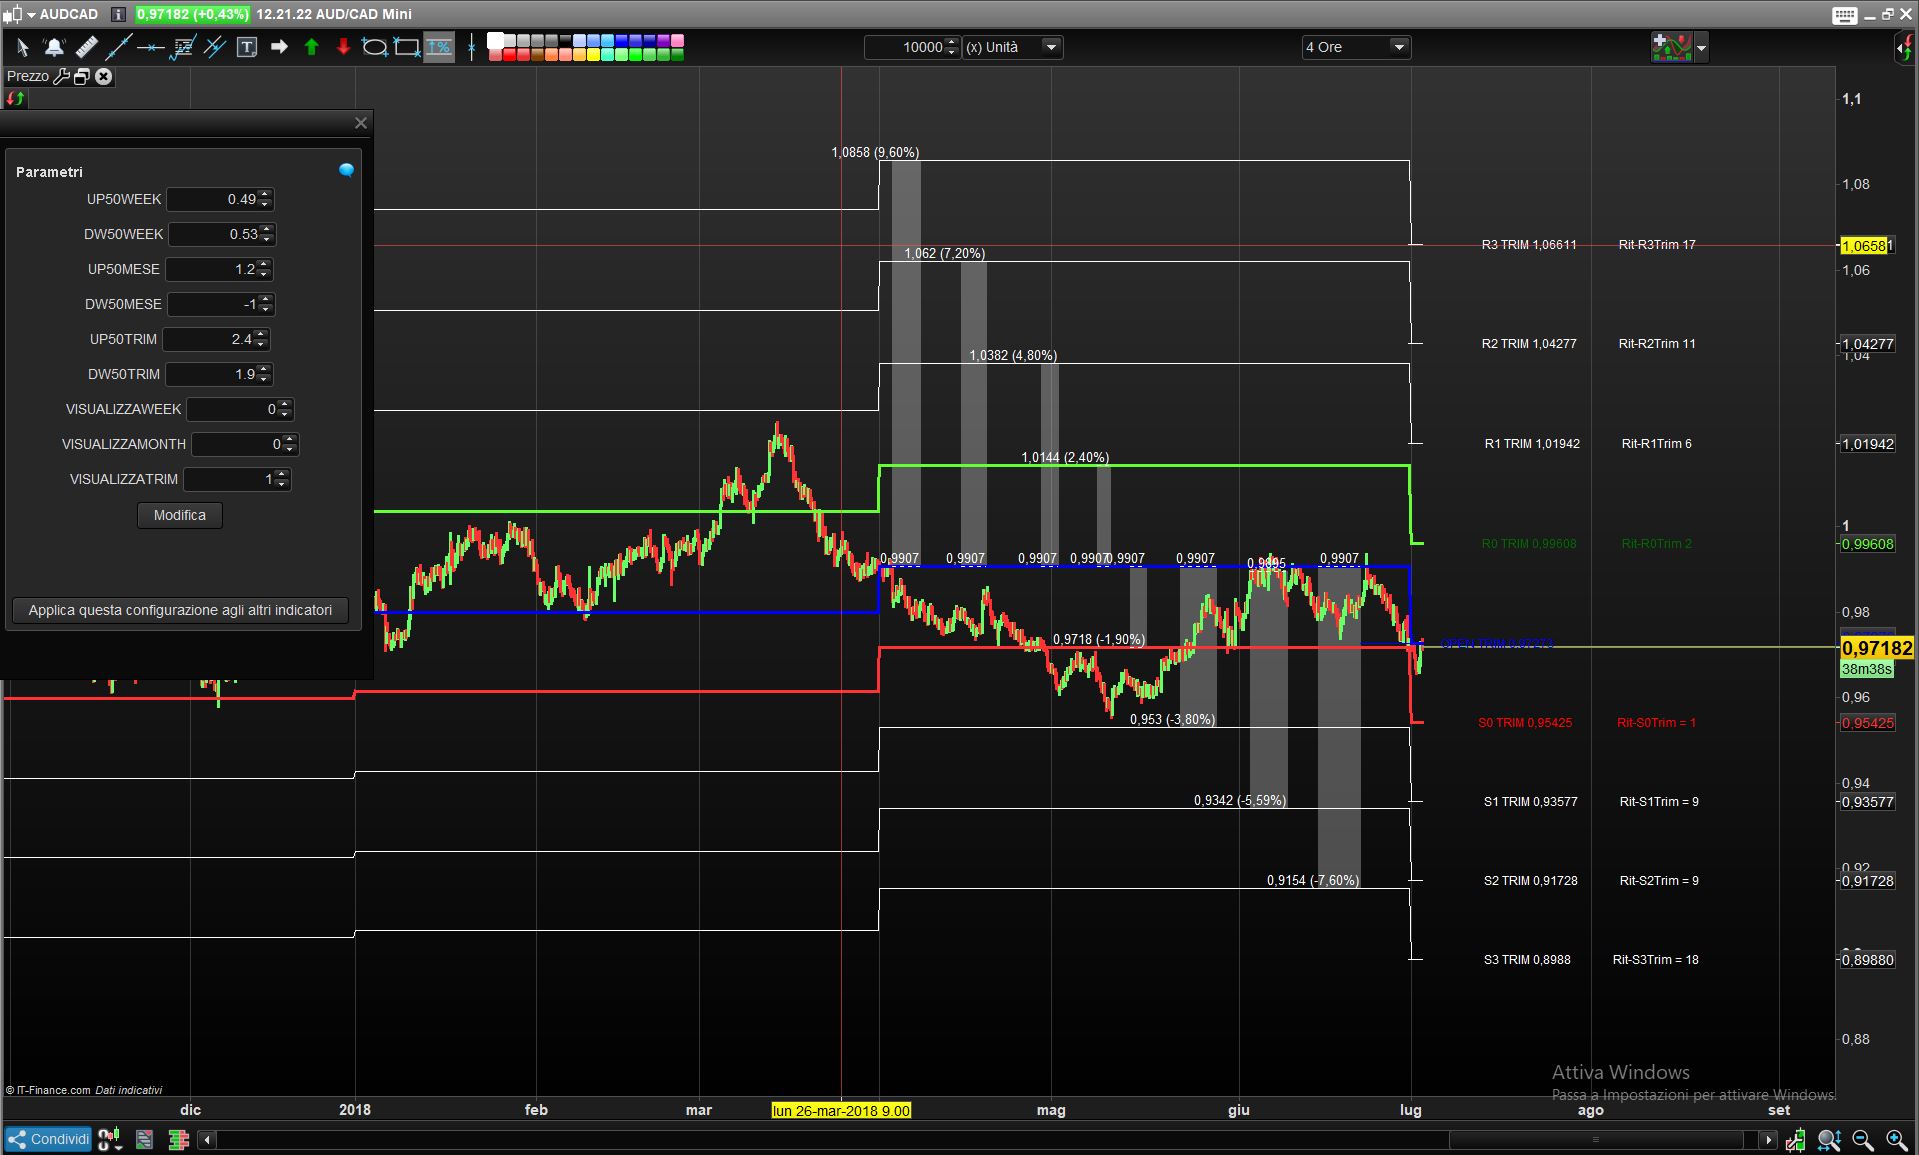Click the horizontal chart scrollbar thumb
The image size is (1919, 1155).
click(1596, 1140)
